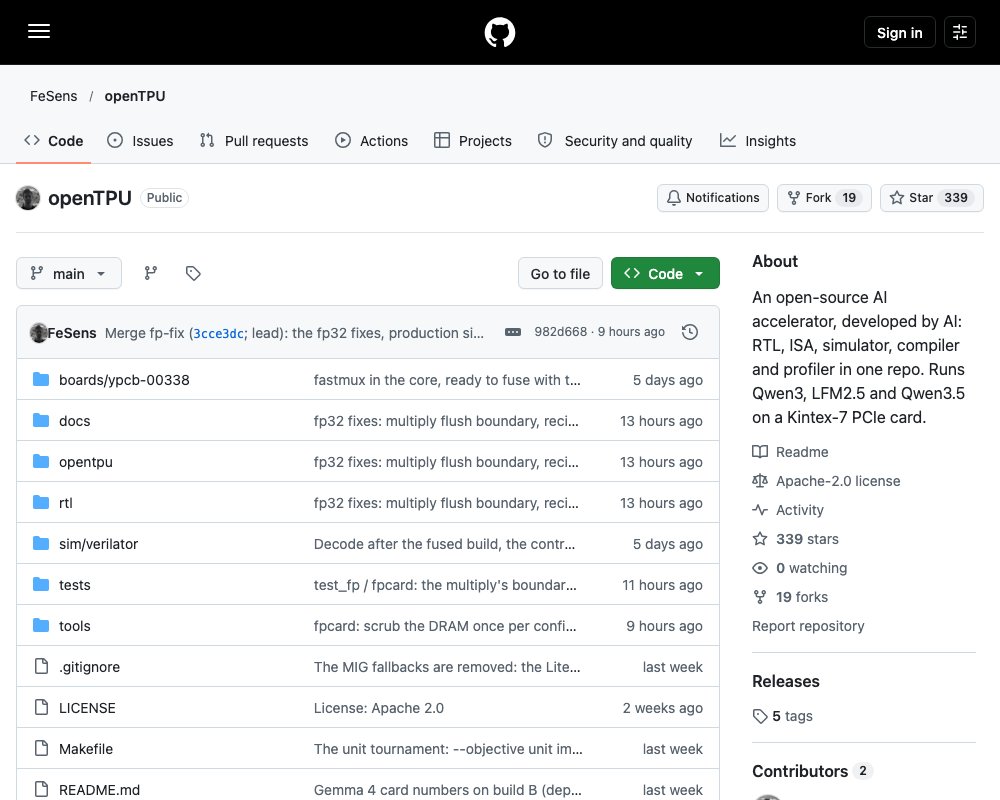This screenshot has width=1000, height=800.
Task: Go to the Actions tab
Action: pyautogui.click(x=371, y=141)
